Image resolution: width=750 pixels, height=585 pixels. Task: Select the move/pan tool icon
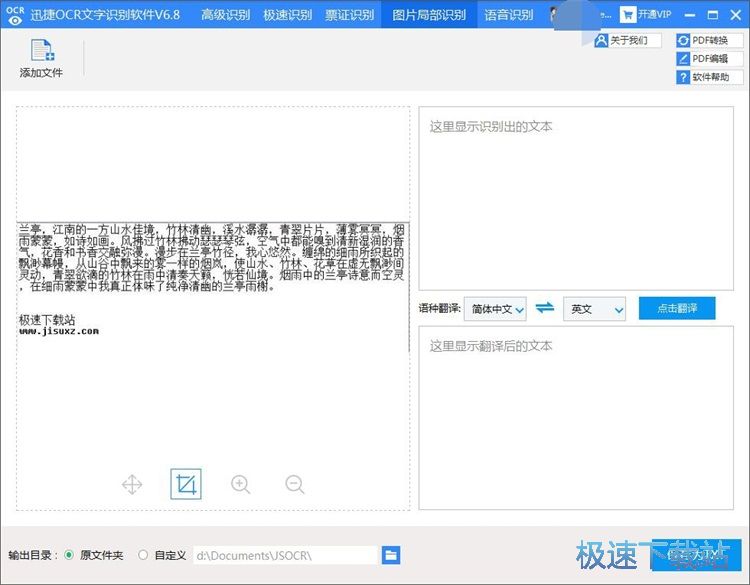(x=132, y=484)
